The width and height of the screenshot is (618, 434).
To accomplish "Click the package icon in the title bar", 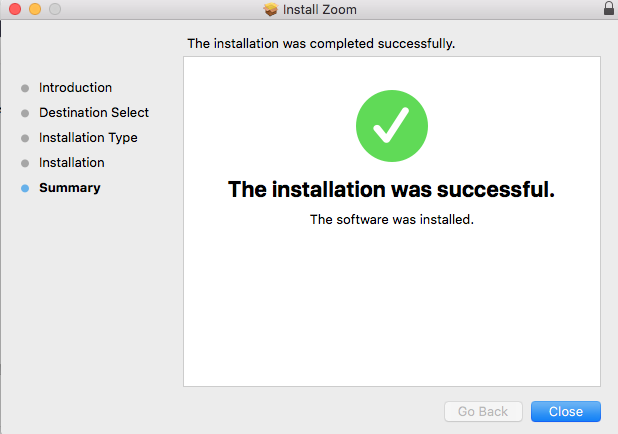I will (270, 10).
